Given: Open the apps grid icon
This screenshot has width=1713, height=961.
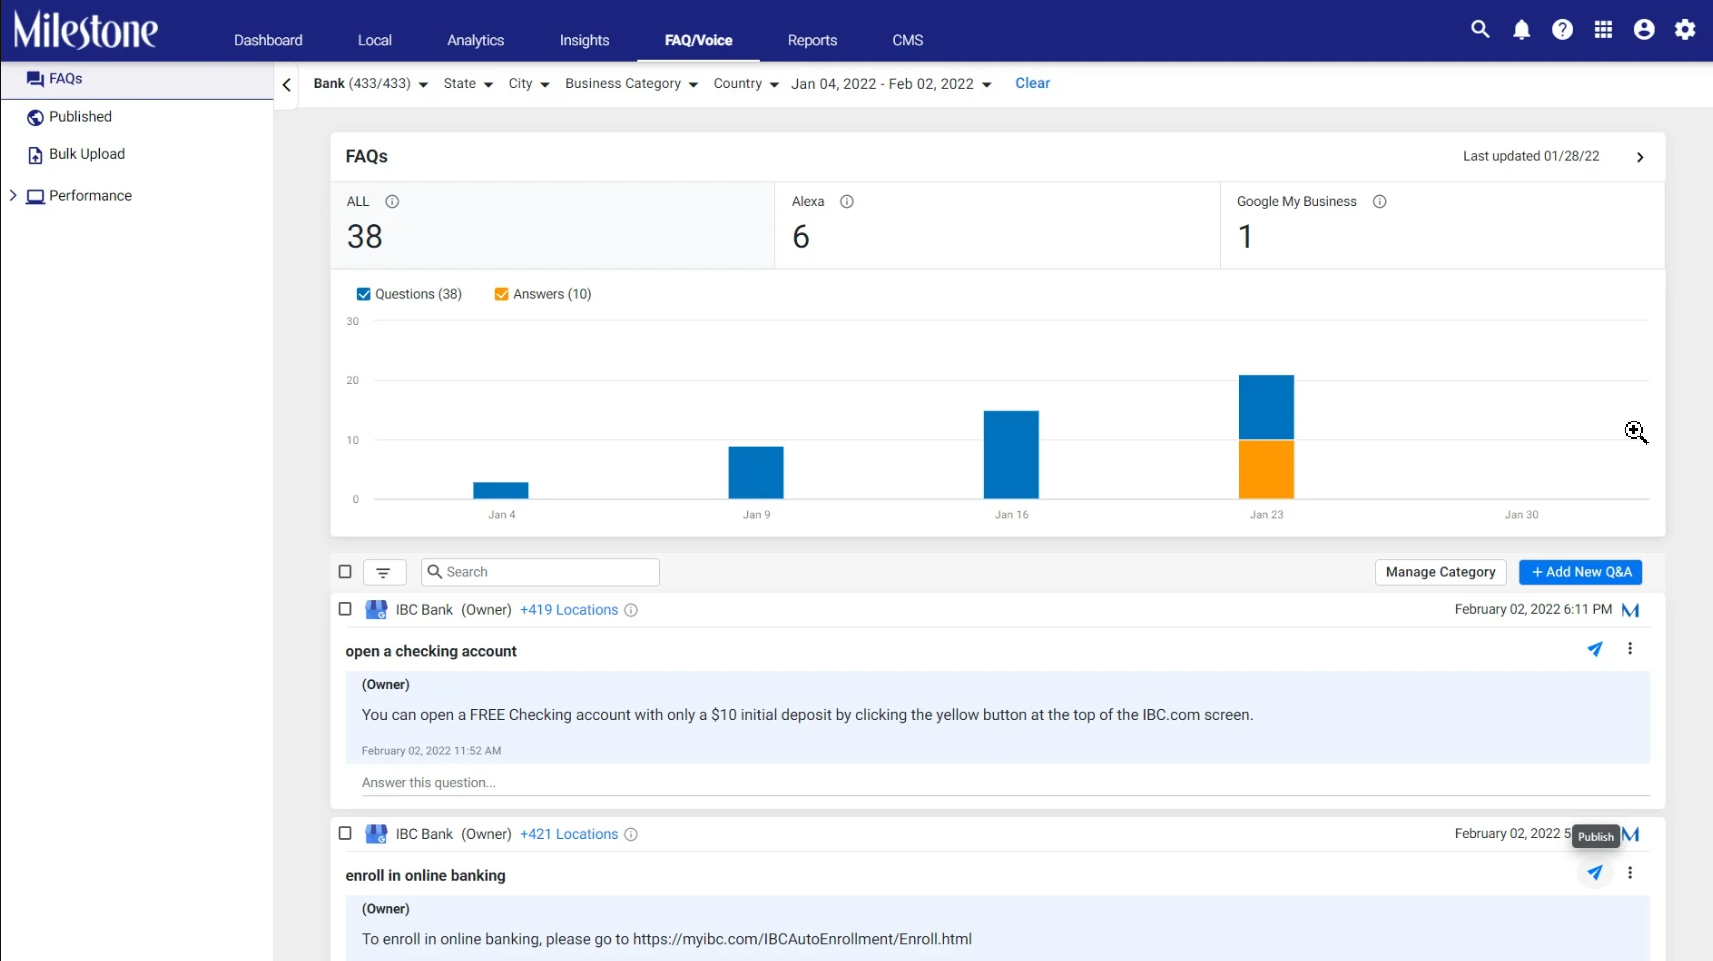Looking at the screenshot, I should tap(1603, 30).
